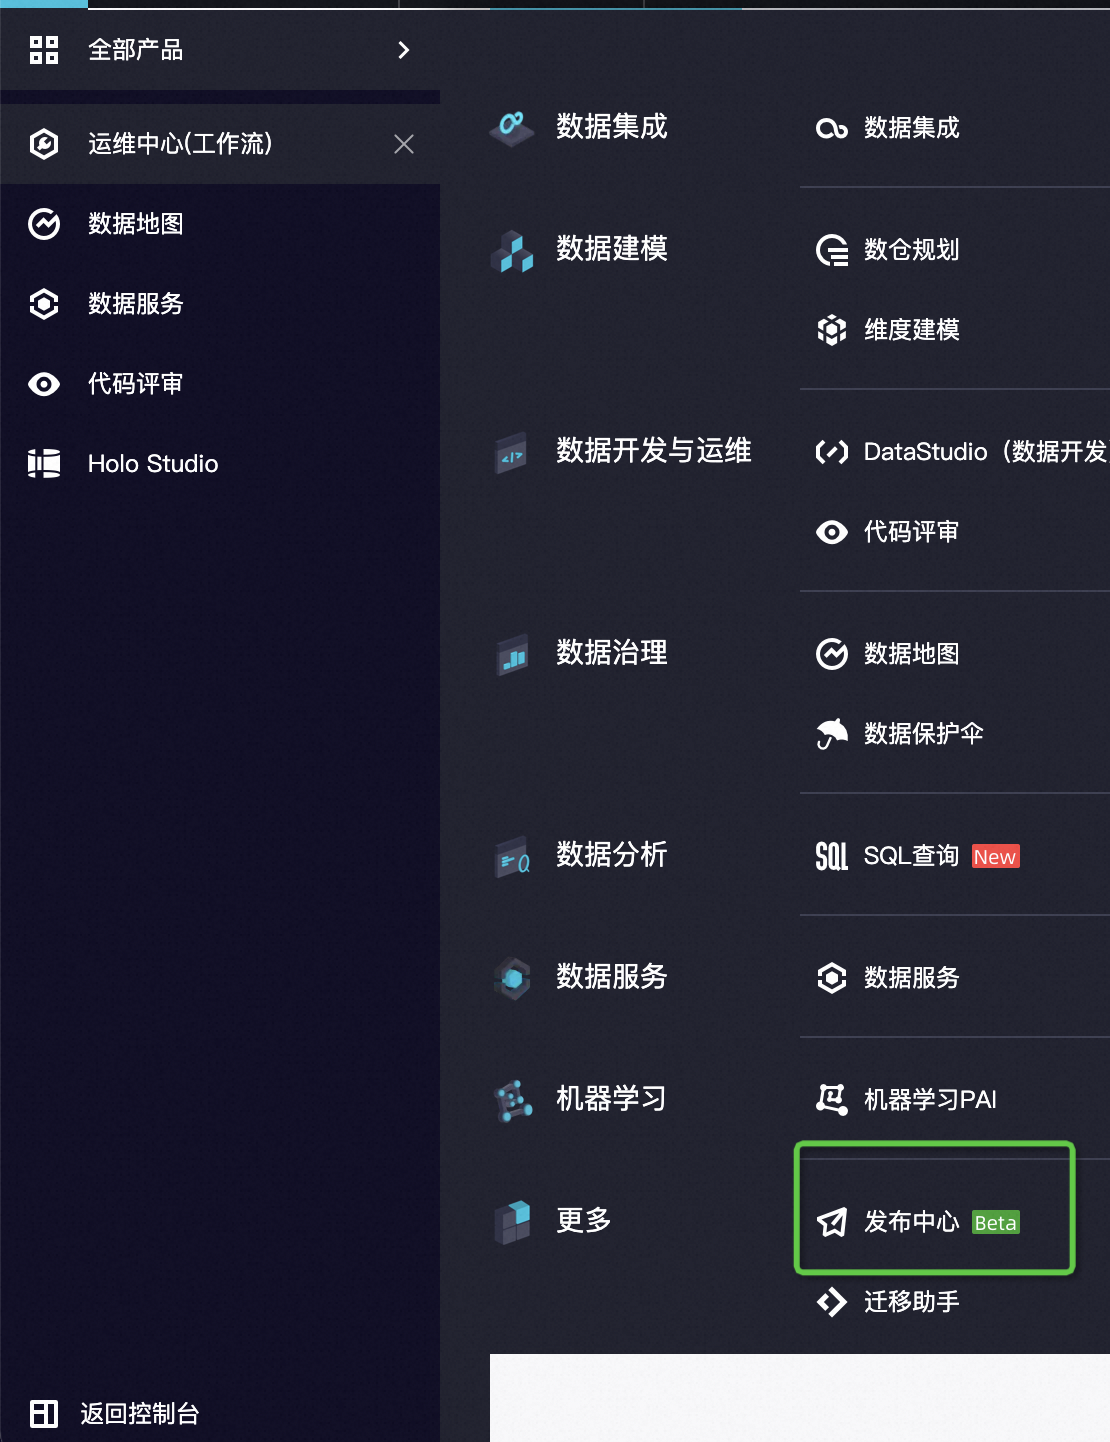Close the 运维中心(工作流) entry
1110x1442 pixels.
click(404, 144)
